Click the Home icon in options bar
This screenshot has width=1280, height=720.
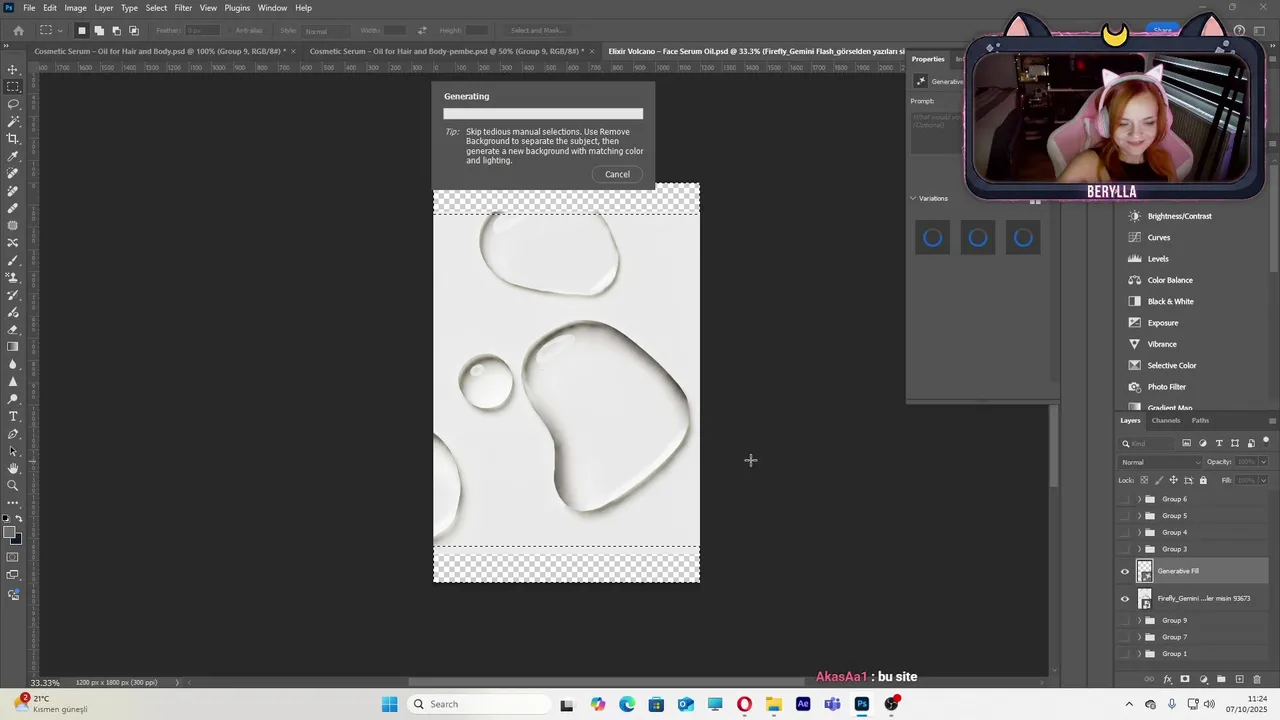tap(18, 31)
